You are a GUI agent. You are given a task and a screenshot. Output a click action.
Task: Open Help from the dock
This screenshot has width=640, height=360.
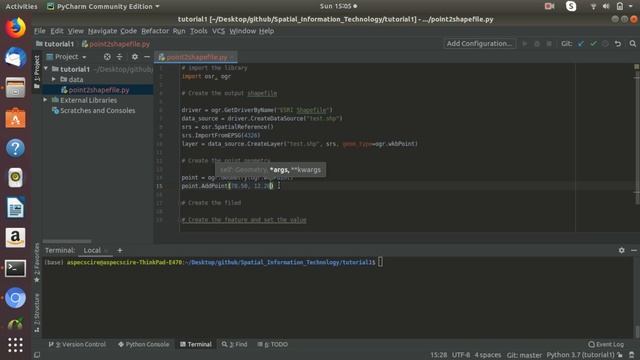point(16,148)
